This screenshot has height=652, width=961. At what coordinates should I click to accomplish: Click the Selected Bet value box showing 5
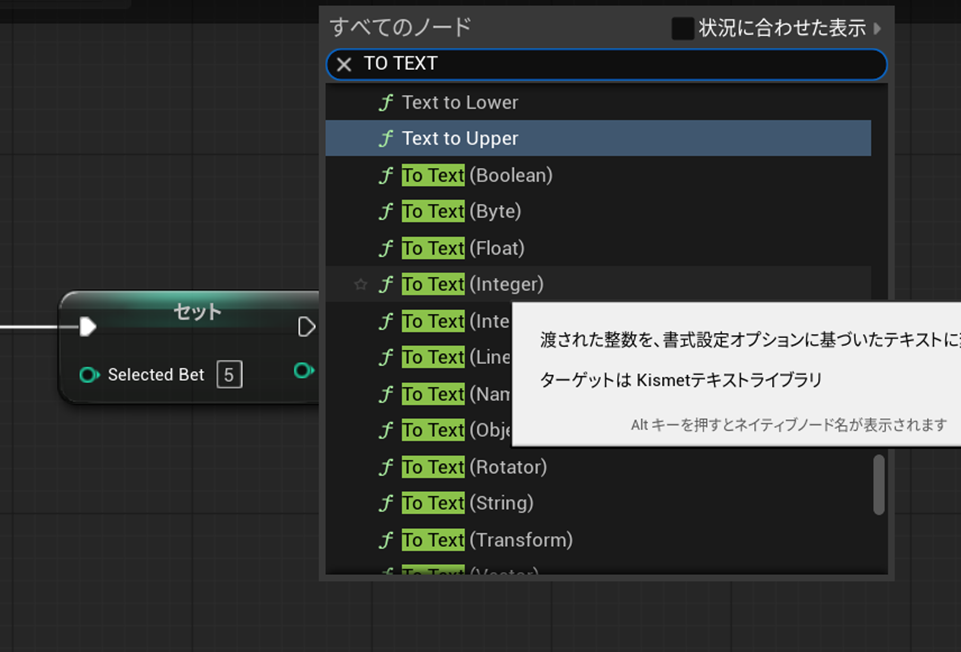pos(229,375)
